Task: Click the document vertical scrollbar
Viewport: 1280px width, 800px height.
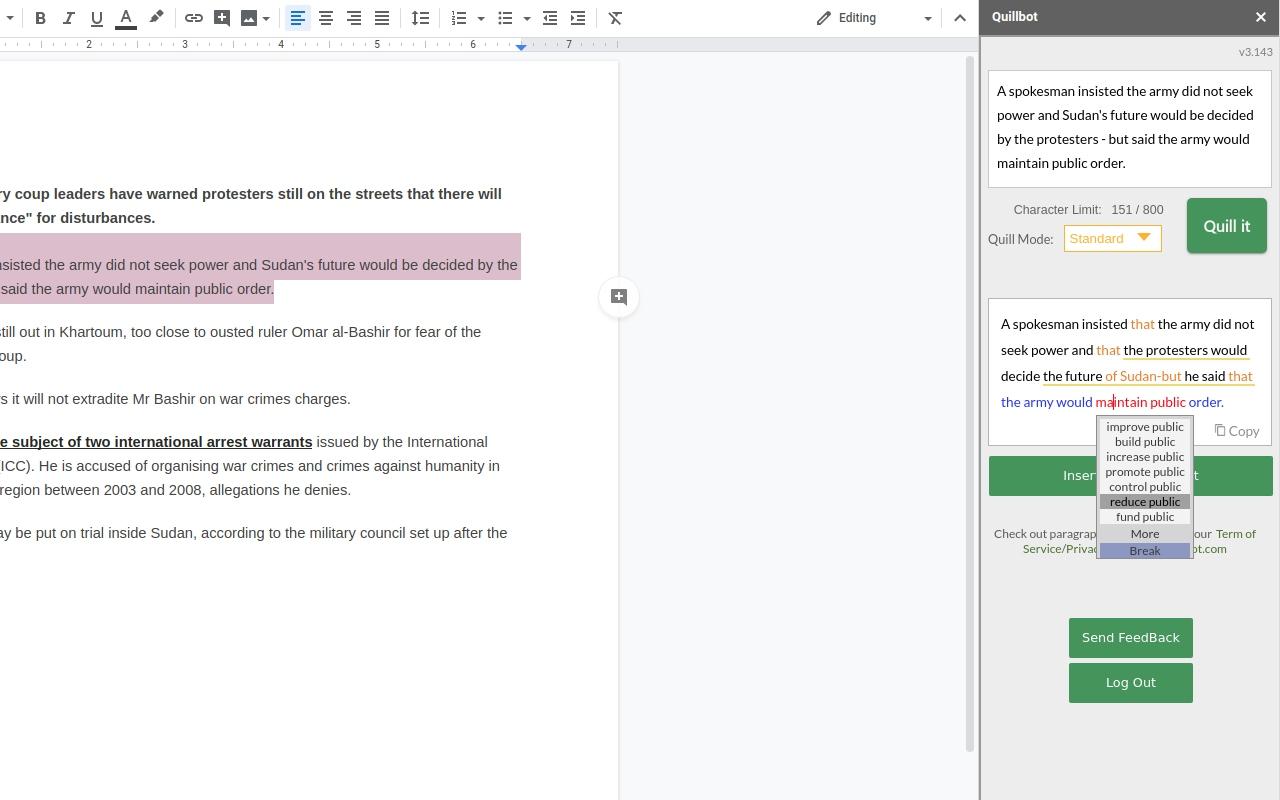Action: click(969, 404)
